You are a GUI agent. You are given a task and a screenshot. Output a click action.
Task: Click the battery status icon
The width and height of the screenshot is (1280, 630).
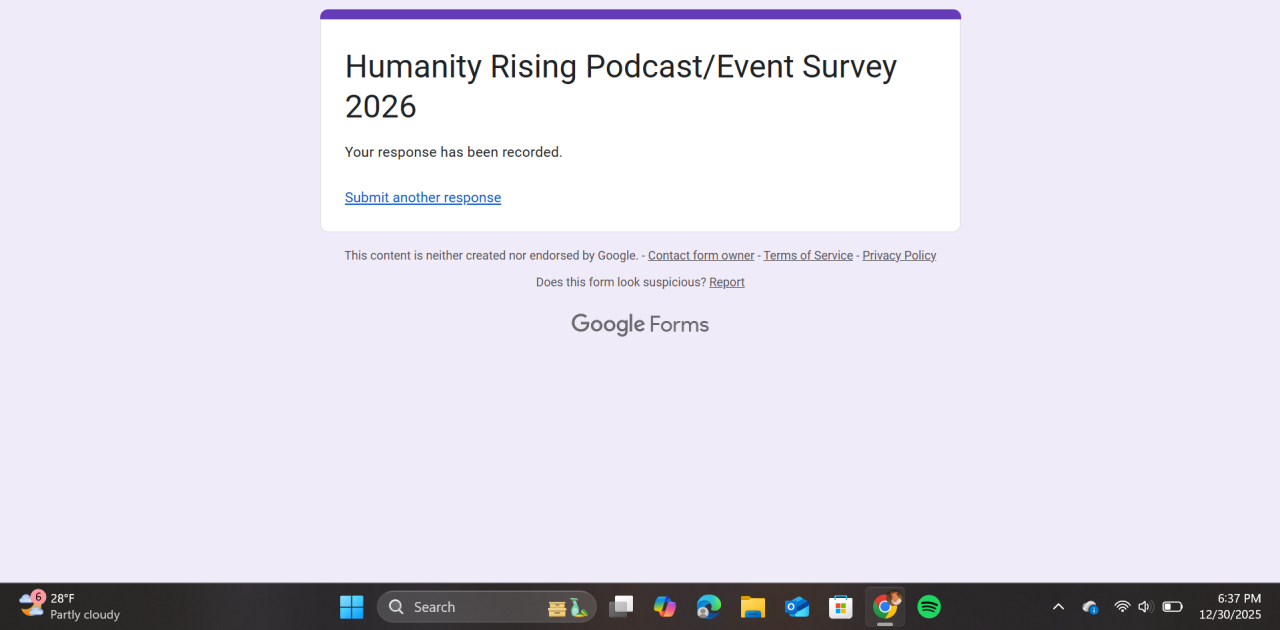pos(1172,607)
